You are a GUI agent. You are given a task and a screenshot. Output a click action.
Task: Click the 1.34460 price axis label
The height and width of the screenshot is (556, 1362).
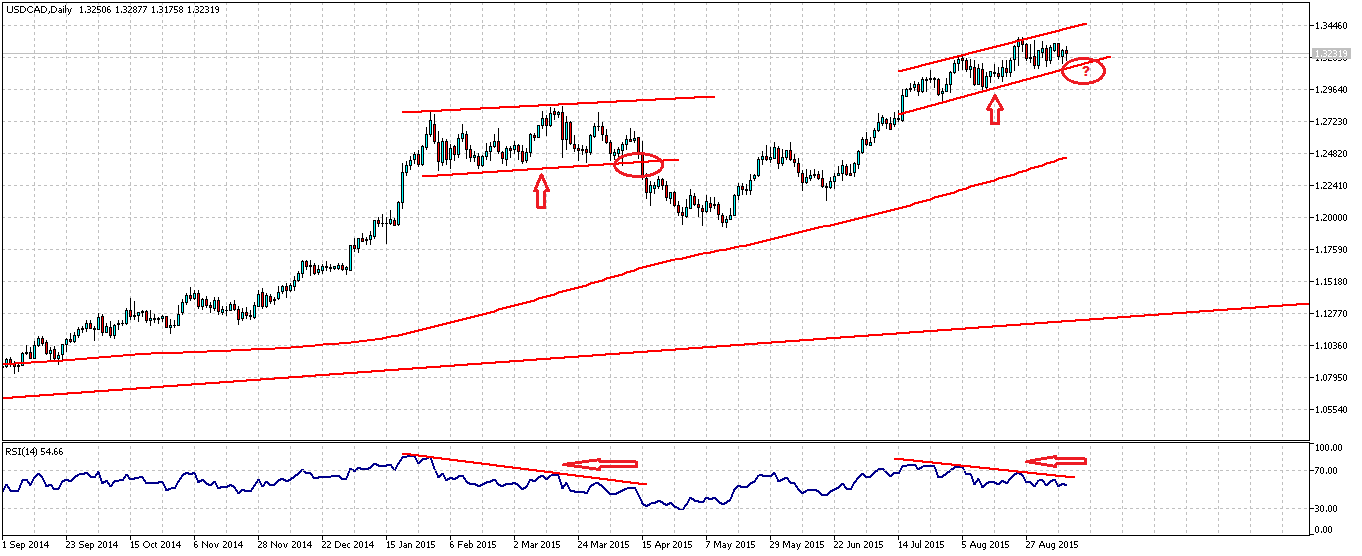coord(1332,26)
